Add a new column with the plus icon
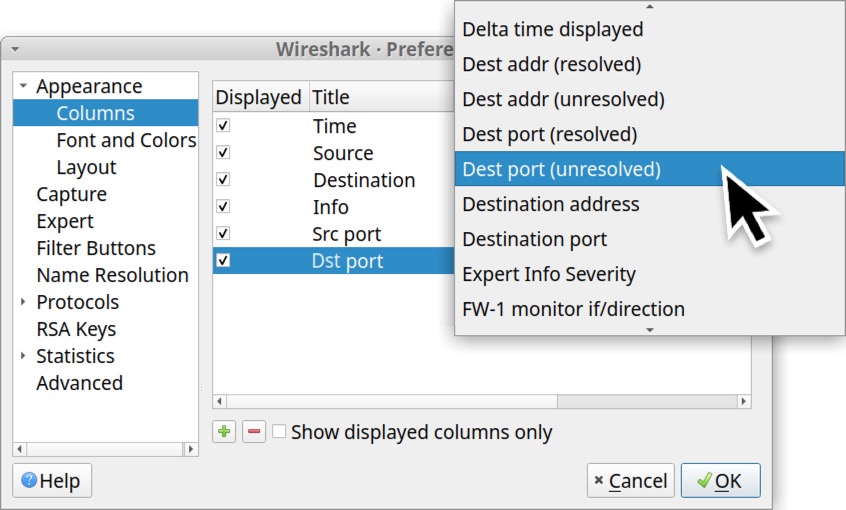 pos(224,432)
